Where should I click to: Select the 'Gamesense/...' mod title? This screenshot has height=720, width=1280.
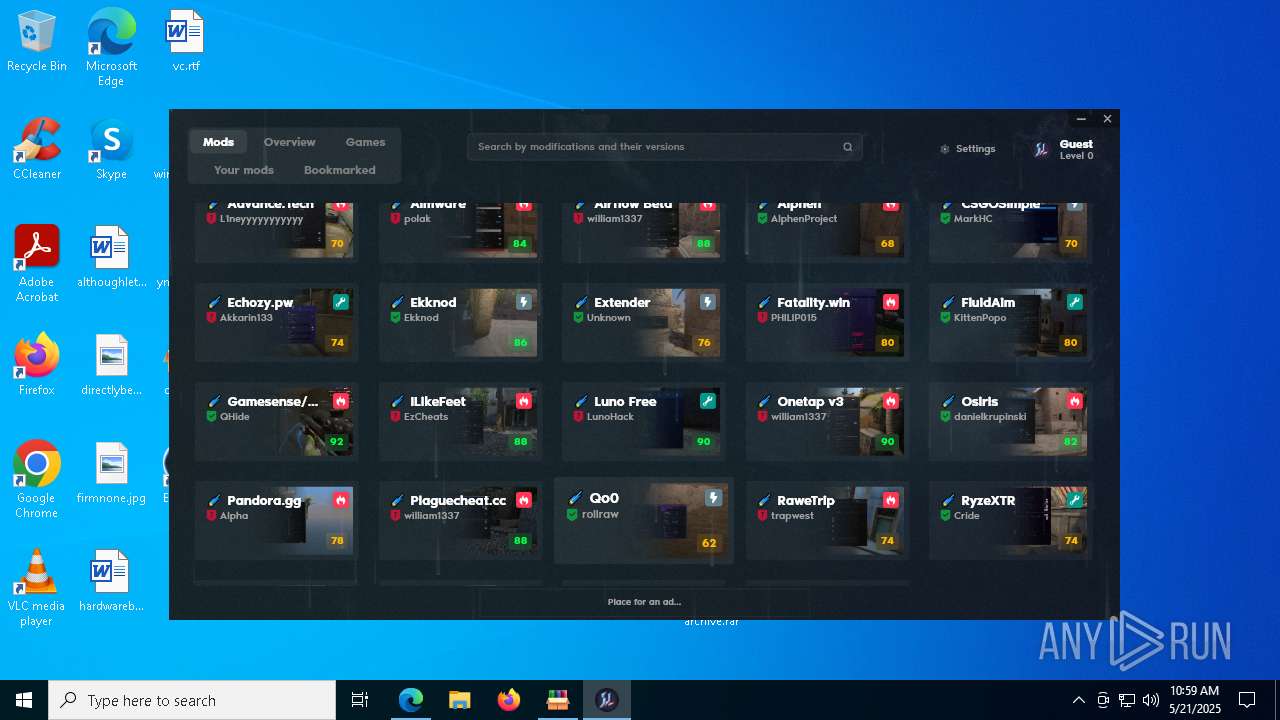(x=273, y=401)
